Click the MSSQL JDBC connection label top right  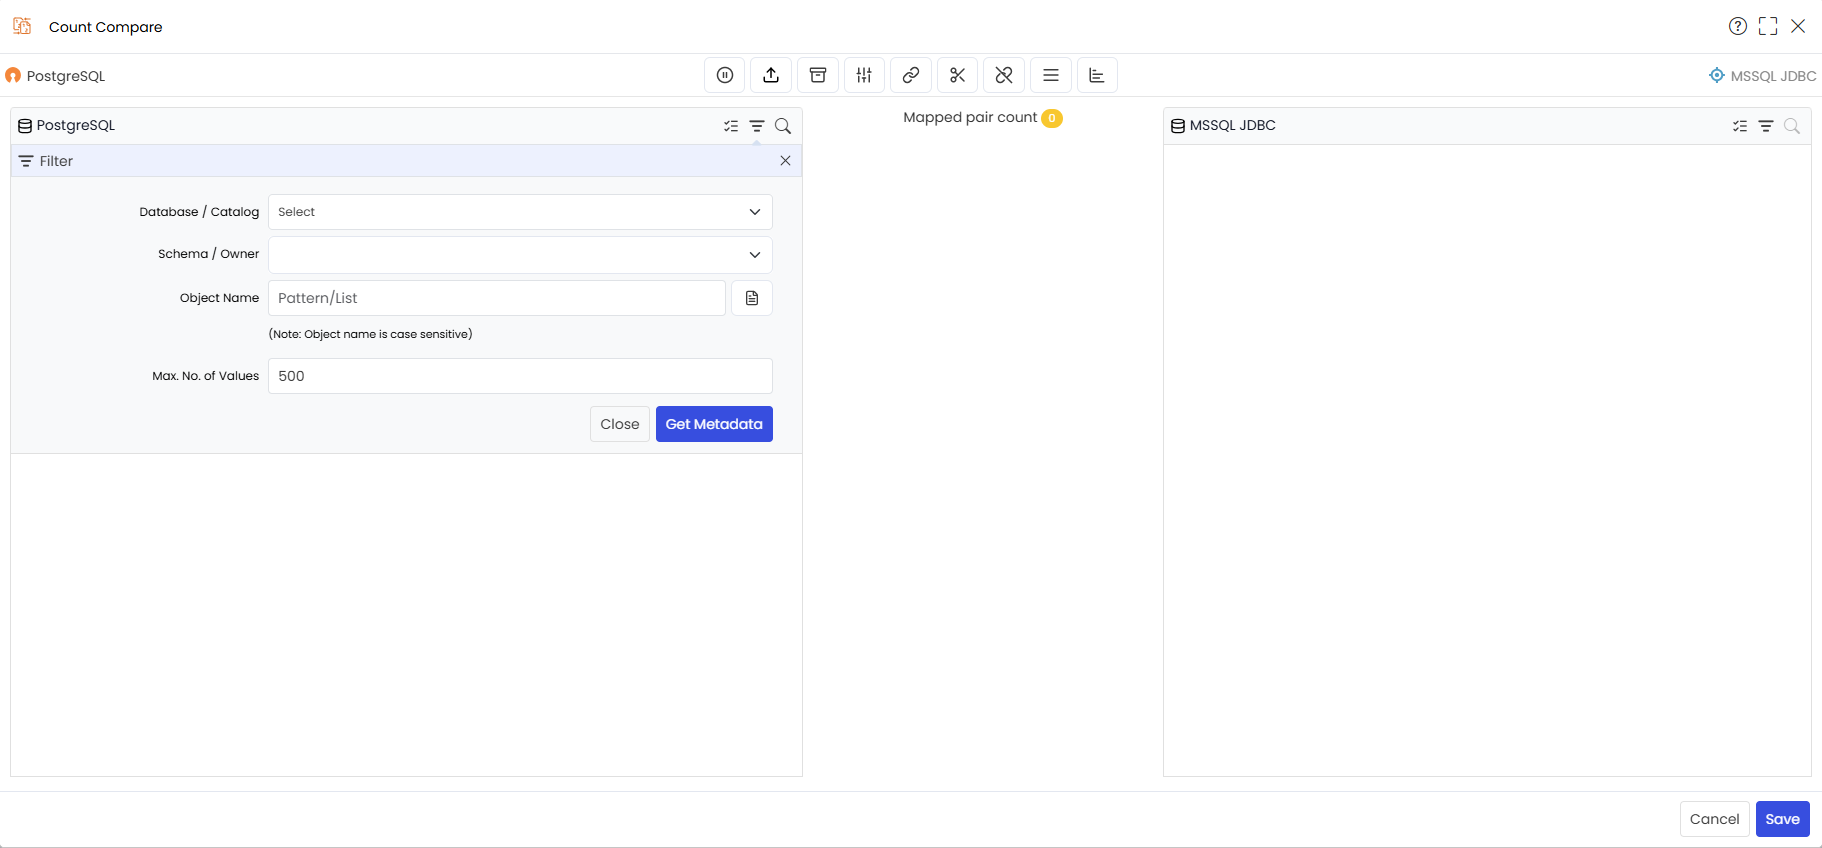click(1763, 76)
